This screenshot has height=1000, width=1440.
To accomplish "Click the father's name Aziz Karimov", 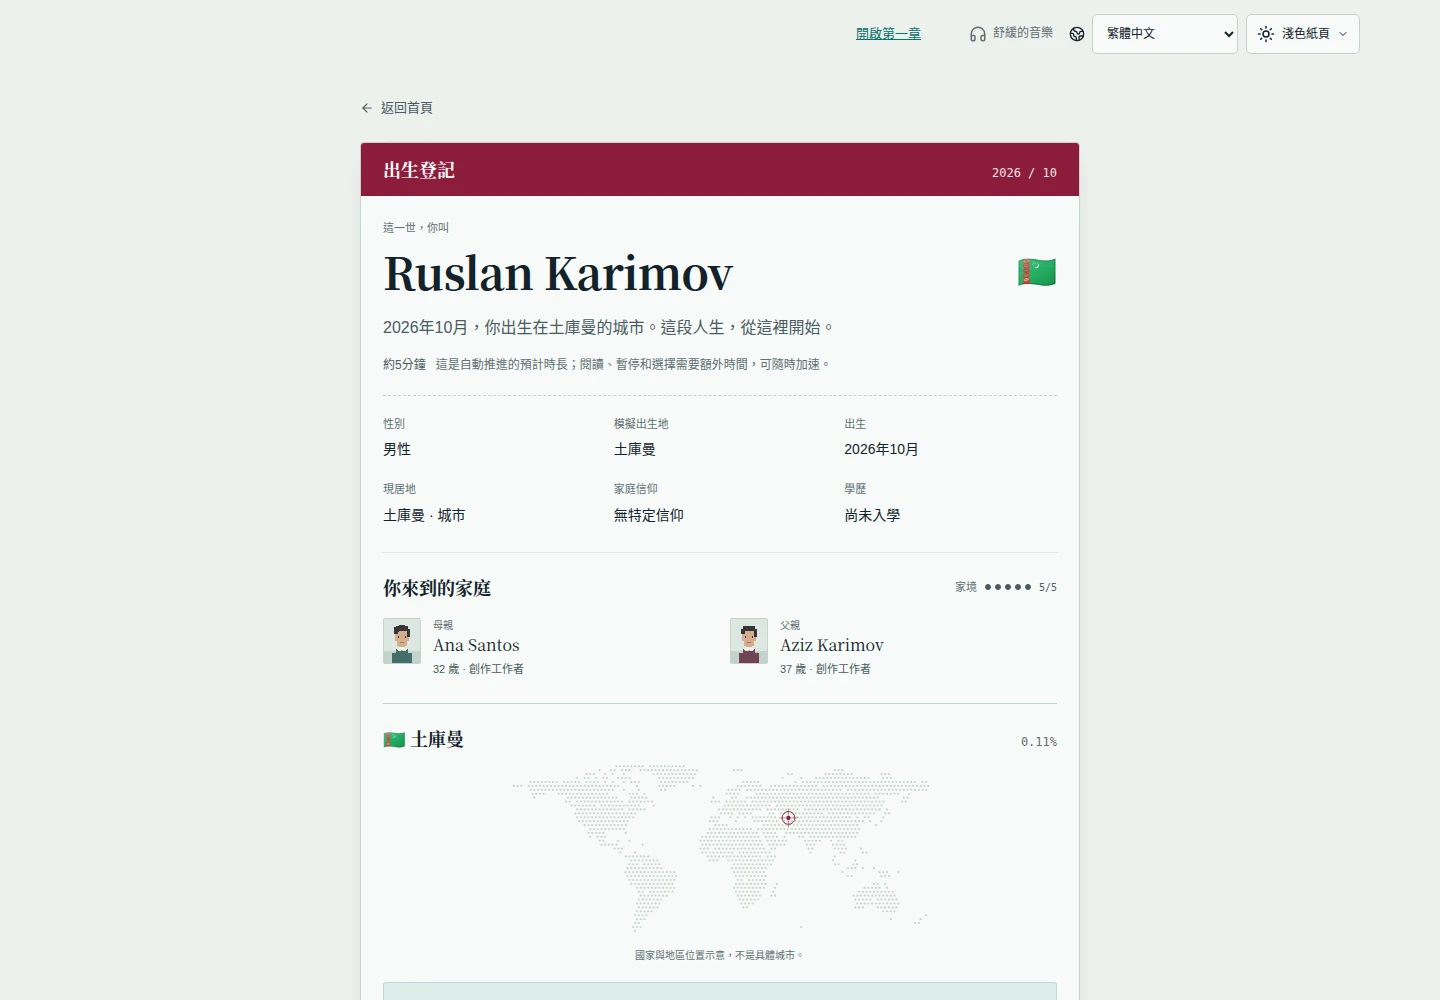I will [832, 645].
